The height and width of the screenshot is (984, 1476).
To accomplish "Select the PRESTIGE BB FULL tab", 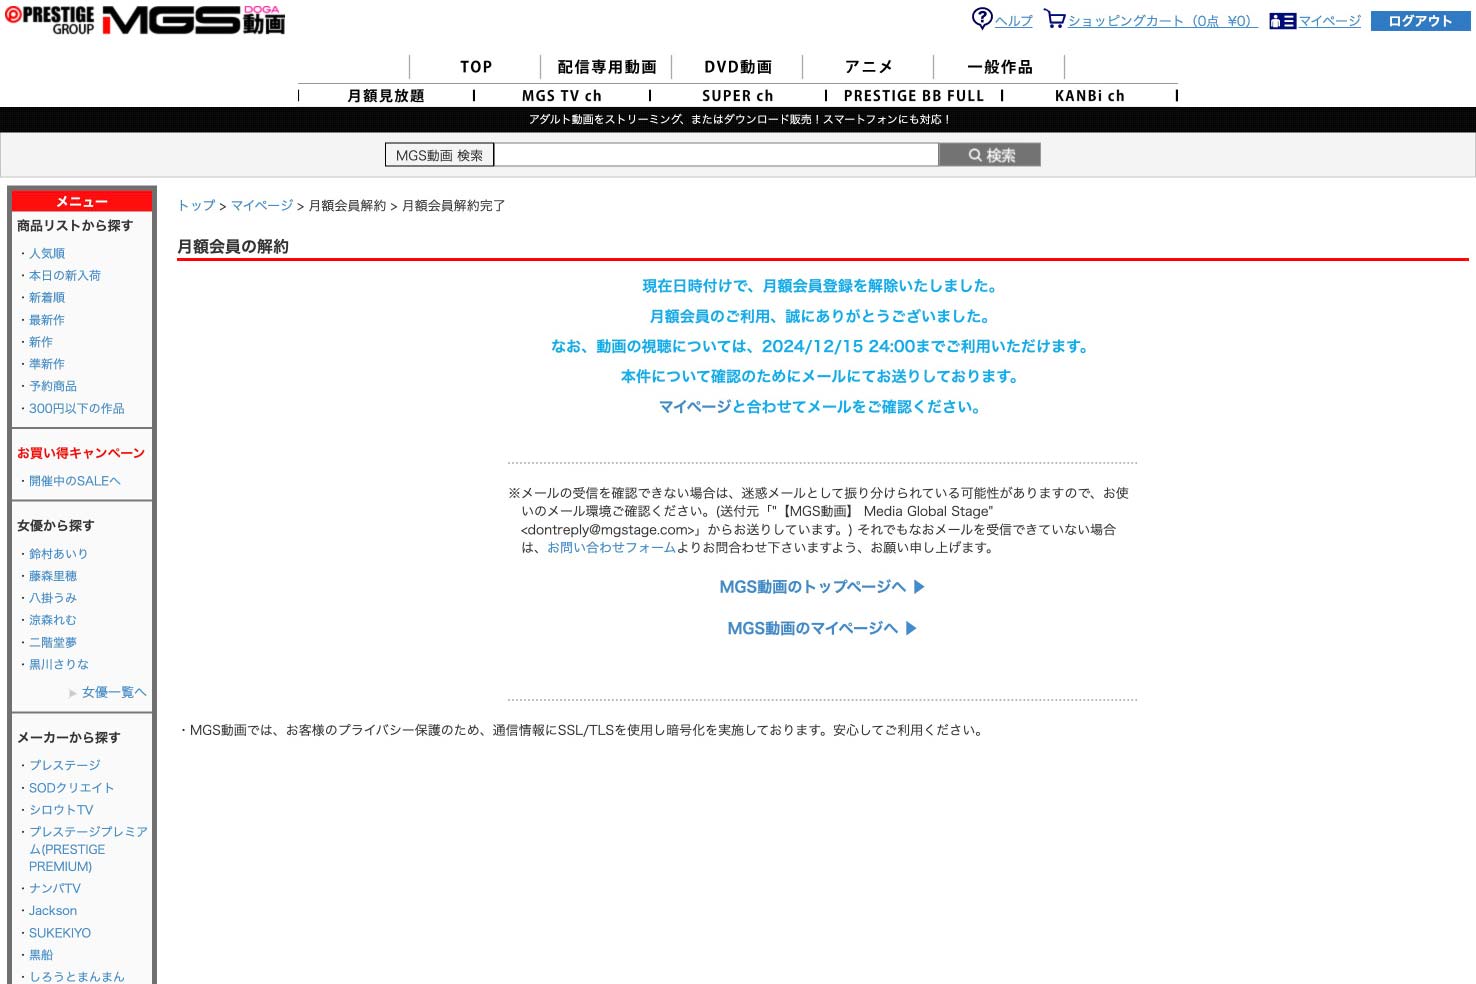I will tap(914, 96).
